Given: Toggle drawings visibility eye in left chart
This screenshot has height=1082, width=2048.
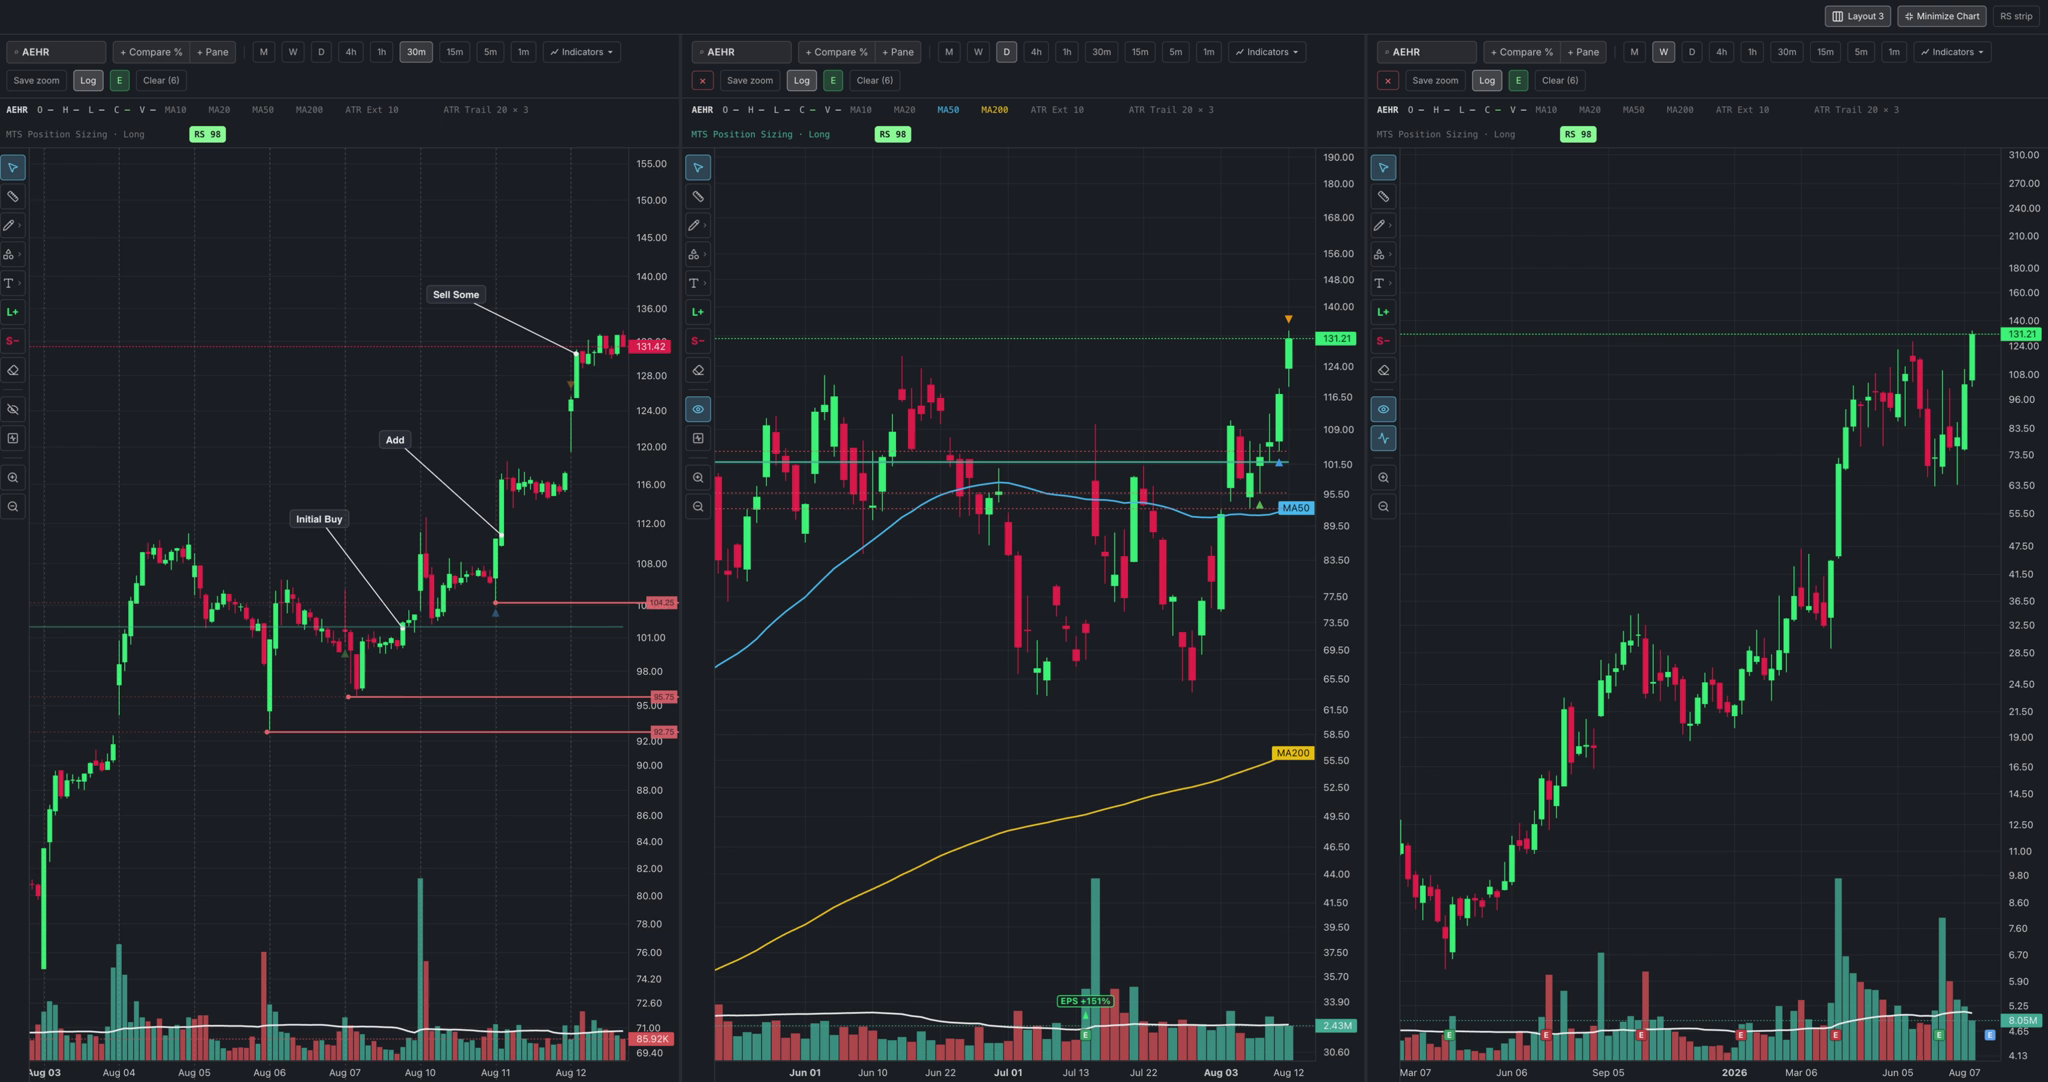Looking at the screenshot, I should (x=13, y=409).
